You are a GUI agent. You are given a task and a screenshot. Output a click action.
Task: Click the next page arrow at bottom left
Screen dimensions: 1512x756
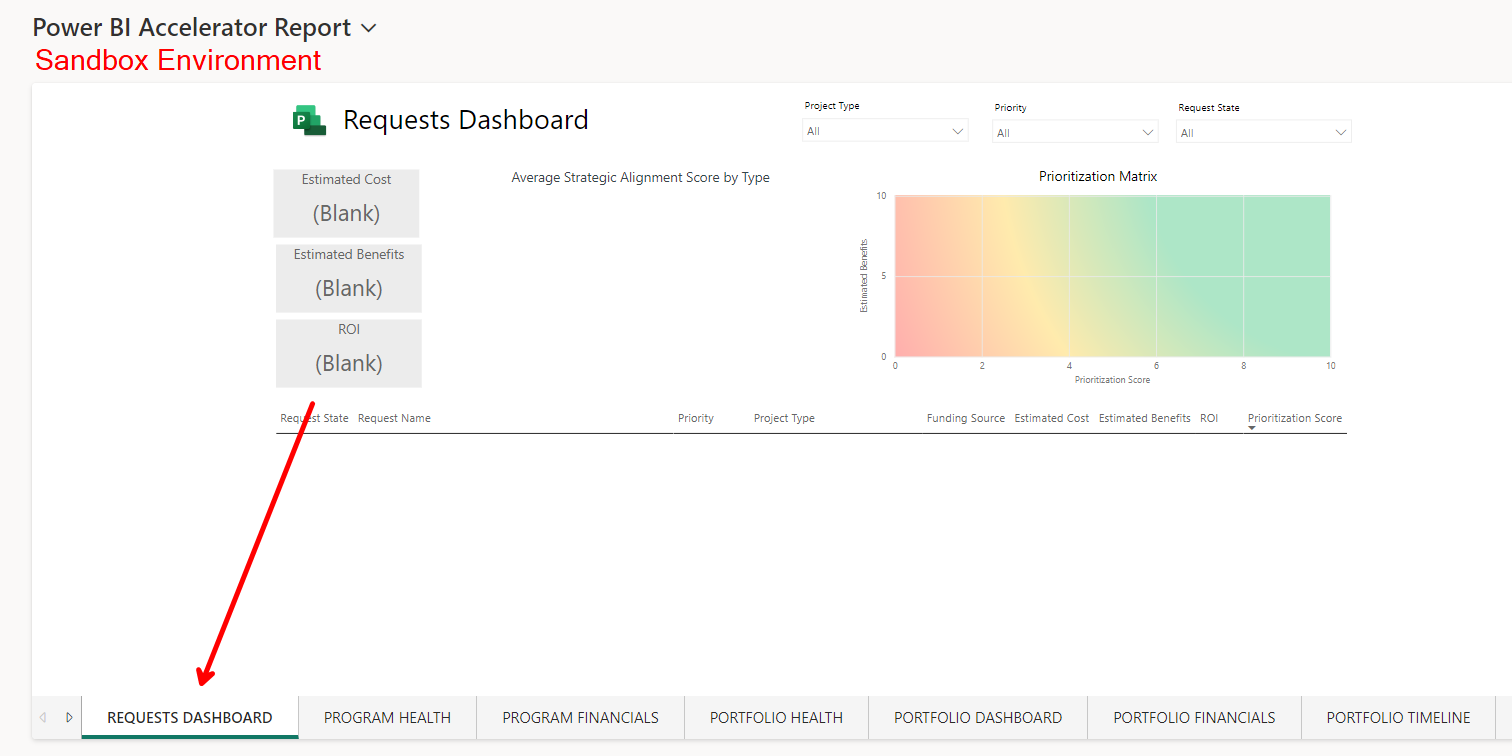point(68,717)
